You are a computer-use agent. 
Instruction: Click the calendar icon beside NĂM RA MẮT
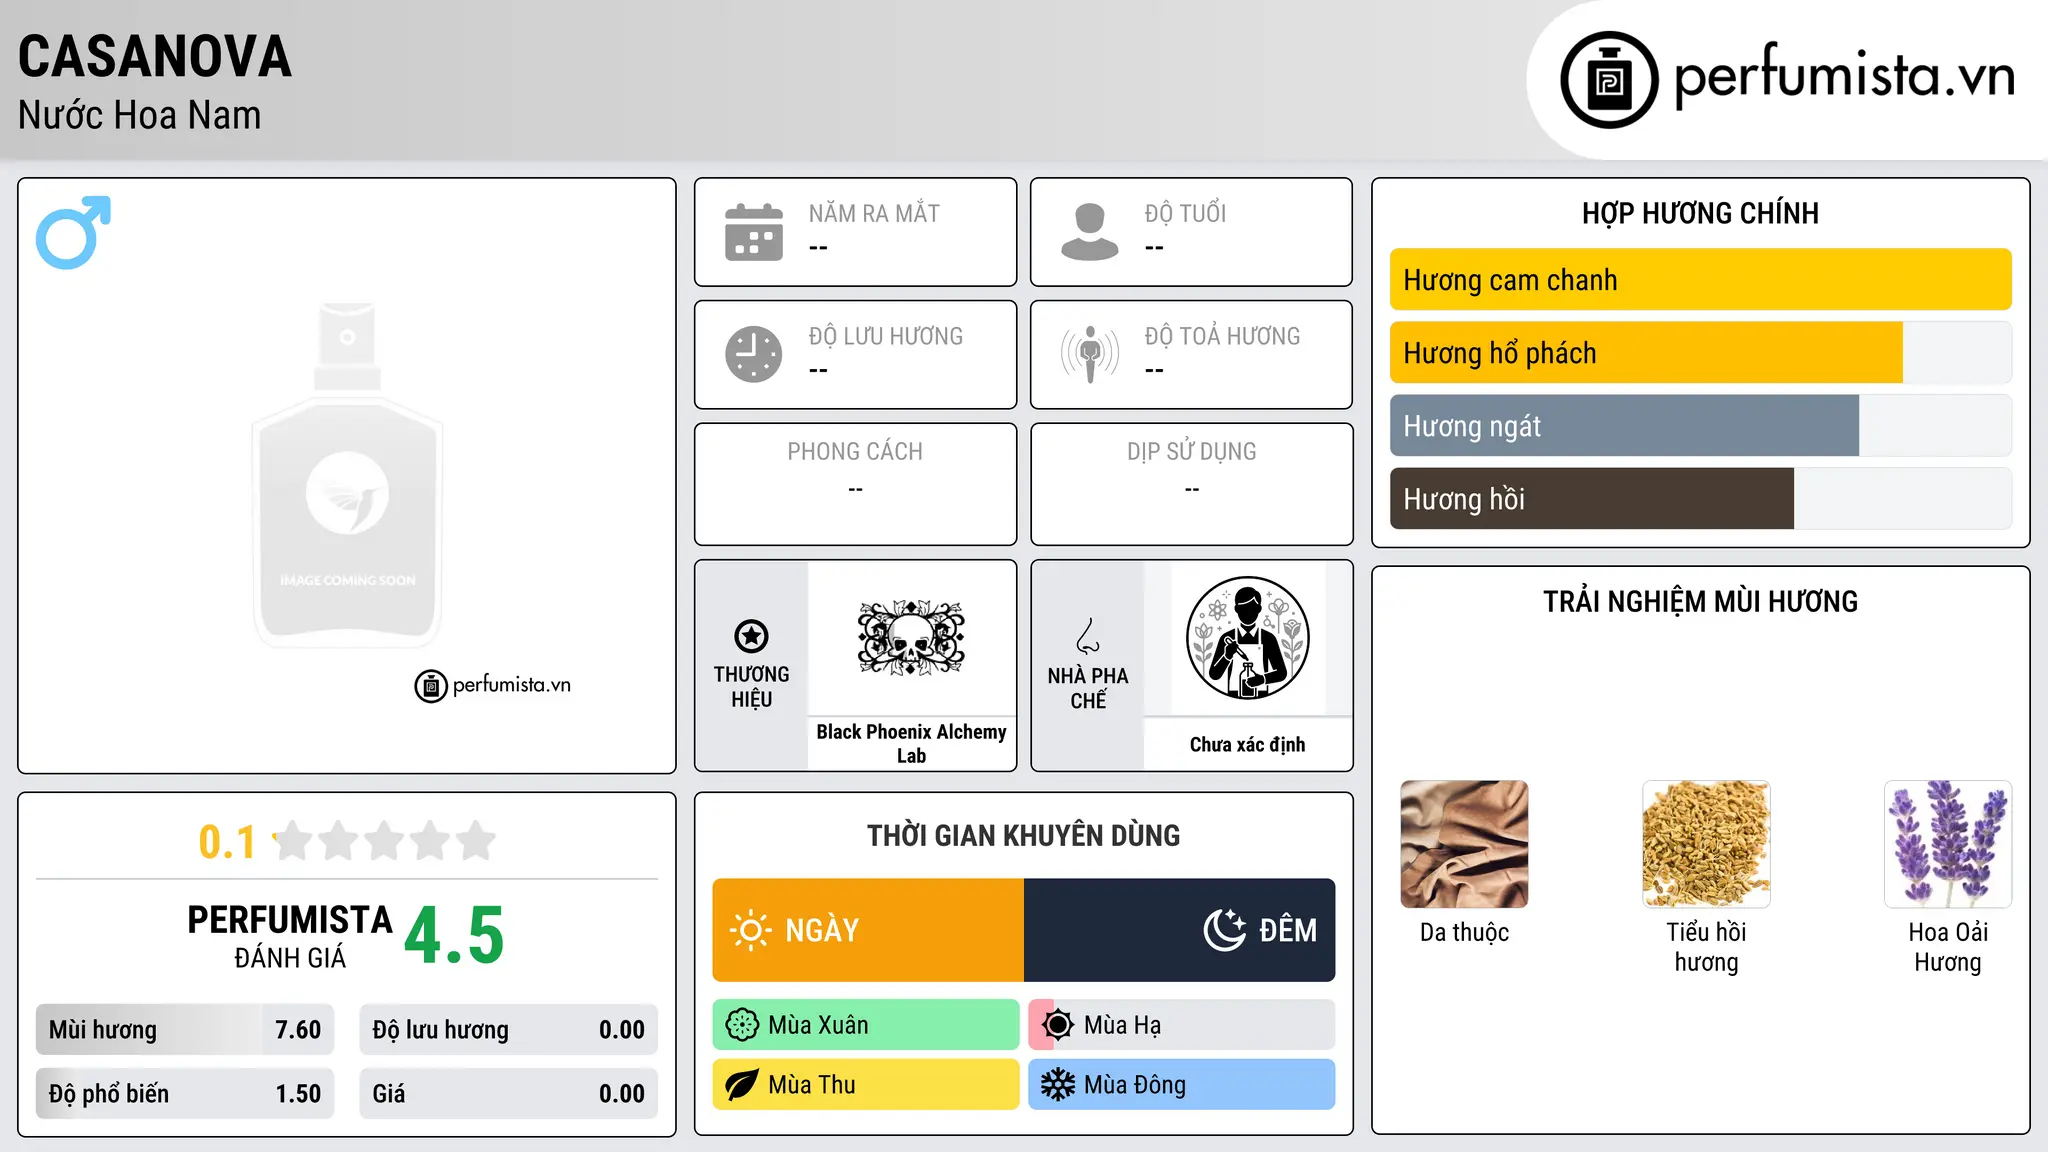pyautogui.click(x=754, y=232)
